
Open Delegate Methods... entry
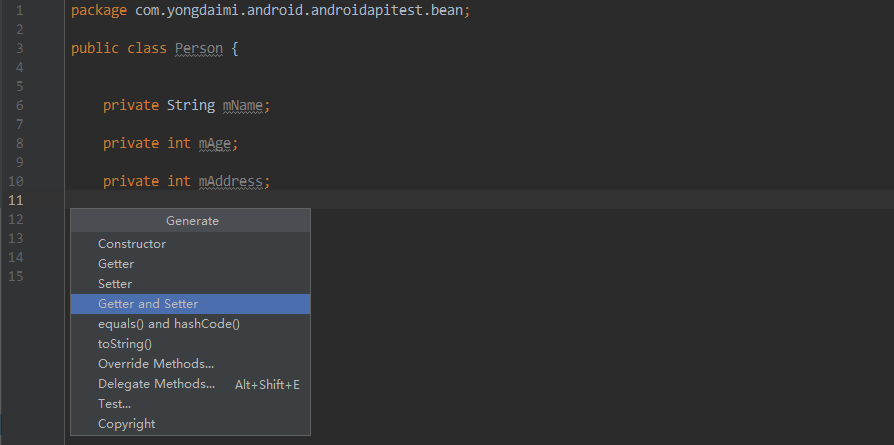pos(190,384)
